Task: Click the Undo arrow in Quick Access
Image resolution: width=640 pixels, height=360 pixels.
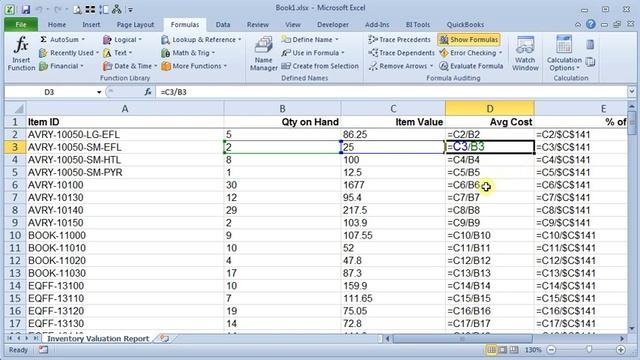Action: [39, 9]
